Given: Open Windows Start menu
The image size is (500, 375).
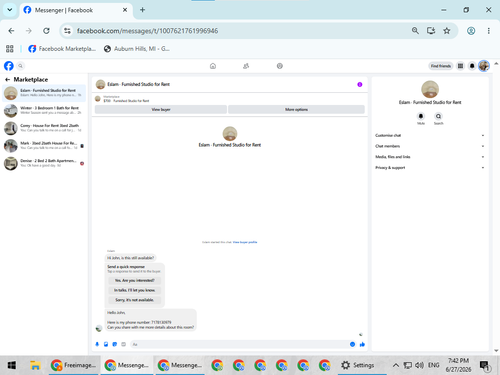Looking at the screenshot, I should (12, 365).
